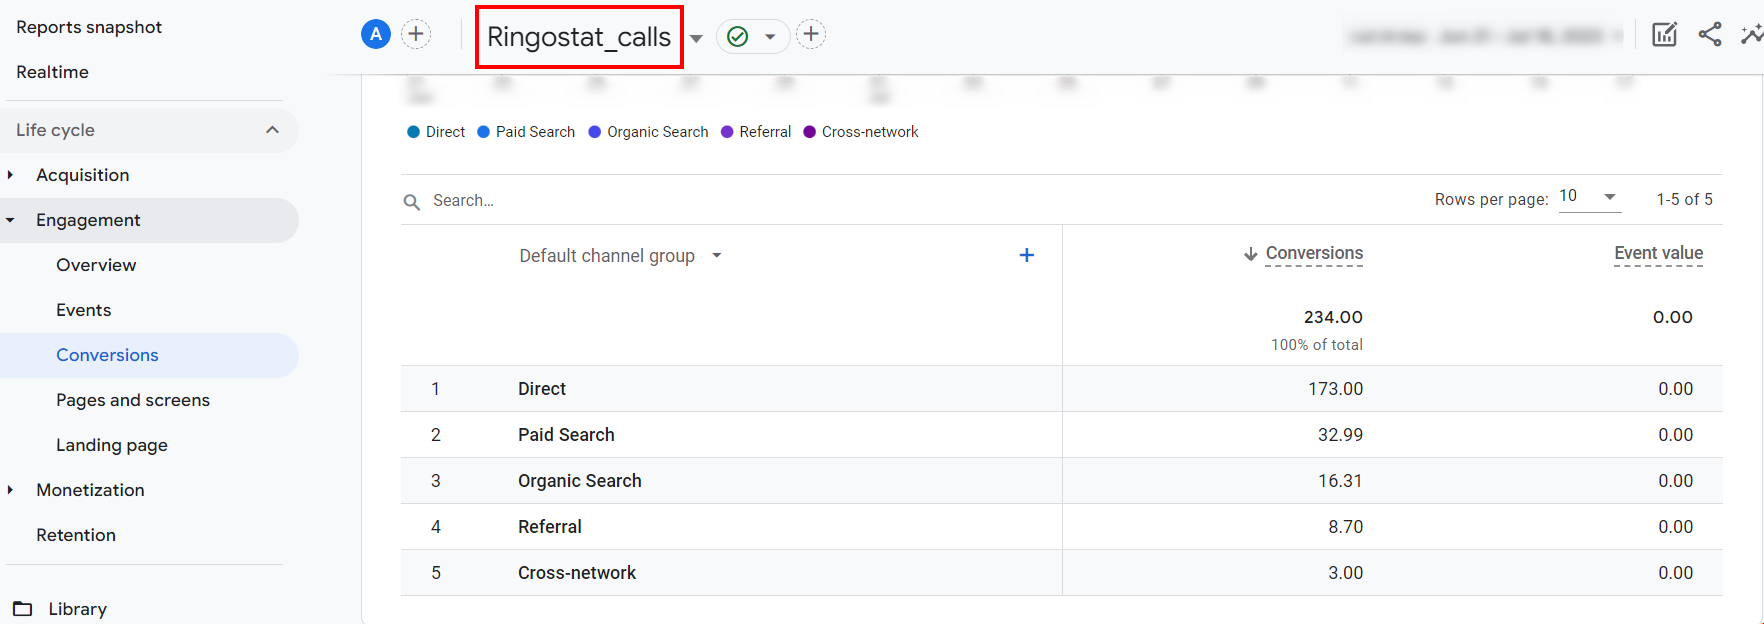Open Monetization reports
Viewport: 1764px width, 624px height.
[x=90, y=490]
